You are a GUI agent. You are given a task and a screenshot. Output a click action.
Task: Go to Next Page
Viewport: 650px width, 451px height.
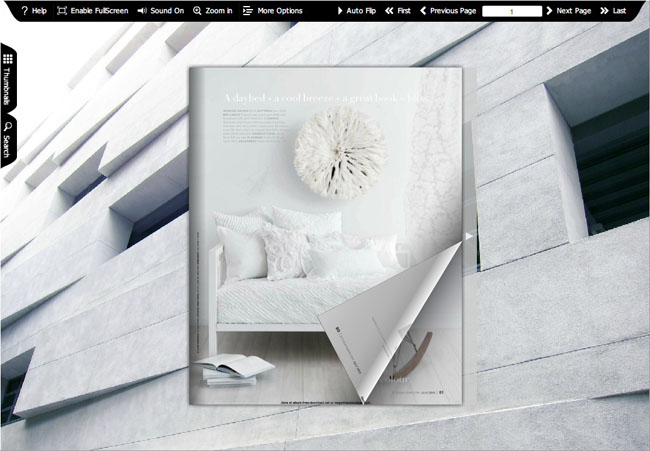coord(568,11)
